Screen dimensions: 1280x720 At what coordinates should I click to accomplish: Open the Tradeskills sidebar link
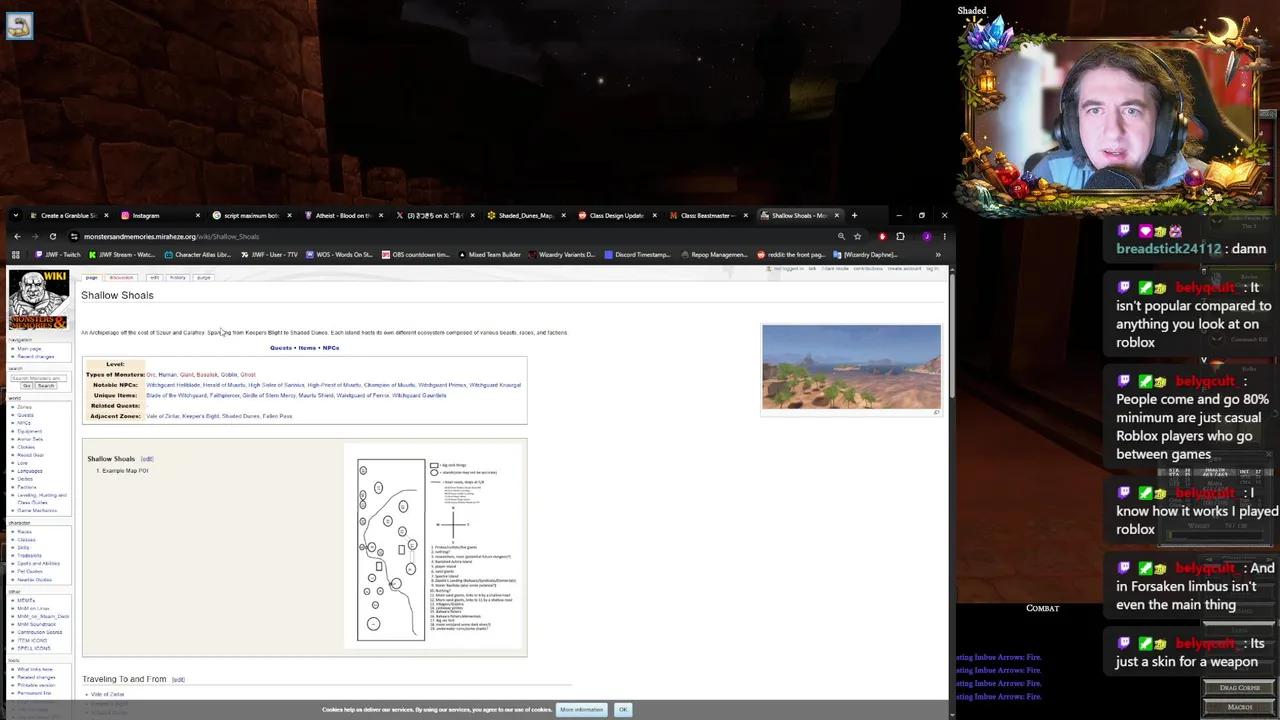tap(29, 556)
